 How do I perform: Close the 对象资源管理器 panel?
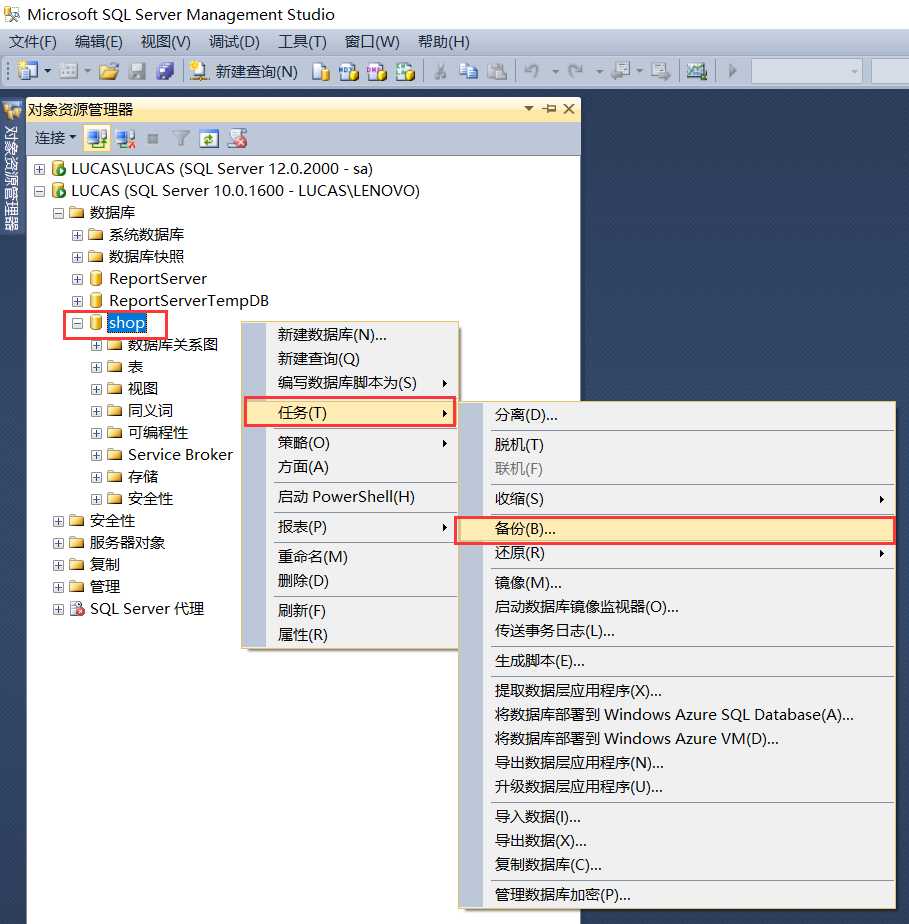click(568, 108)
